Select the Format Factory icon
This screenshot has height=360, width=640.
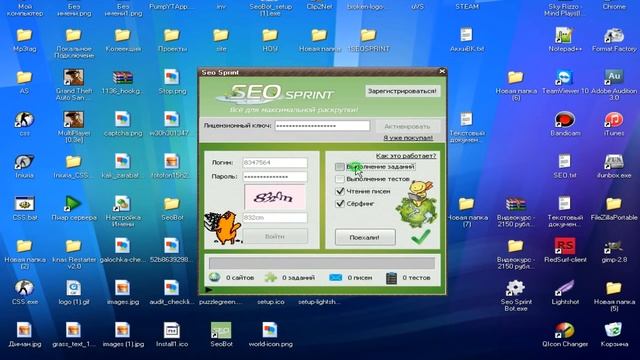[614, 36]
